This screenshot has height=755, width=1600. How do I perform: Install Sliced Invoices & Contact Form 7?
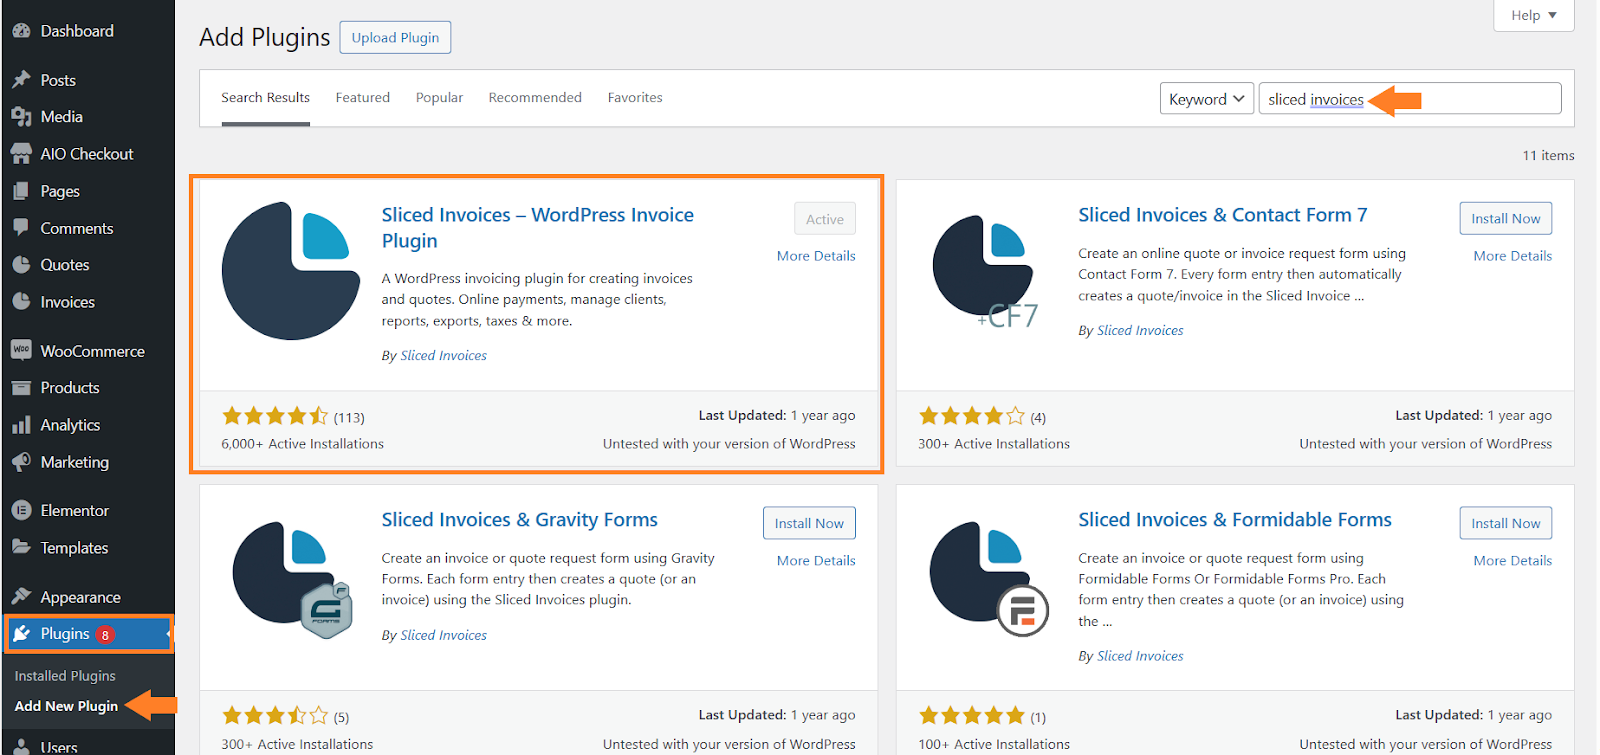[1505, 218]
